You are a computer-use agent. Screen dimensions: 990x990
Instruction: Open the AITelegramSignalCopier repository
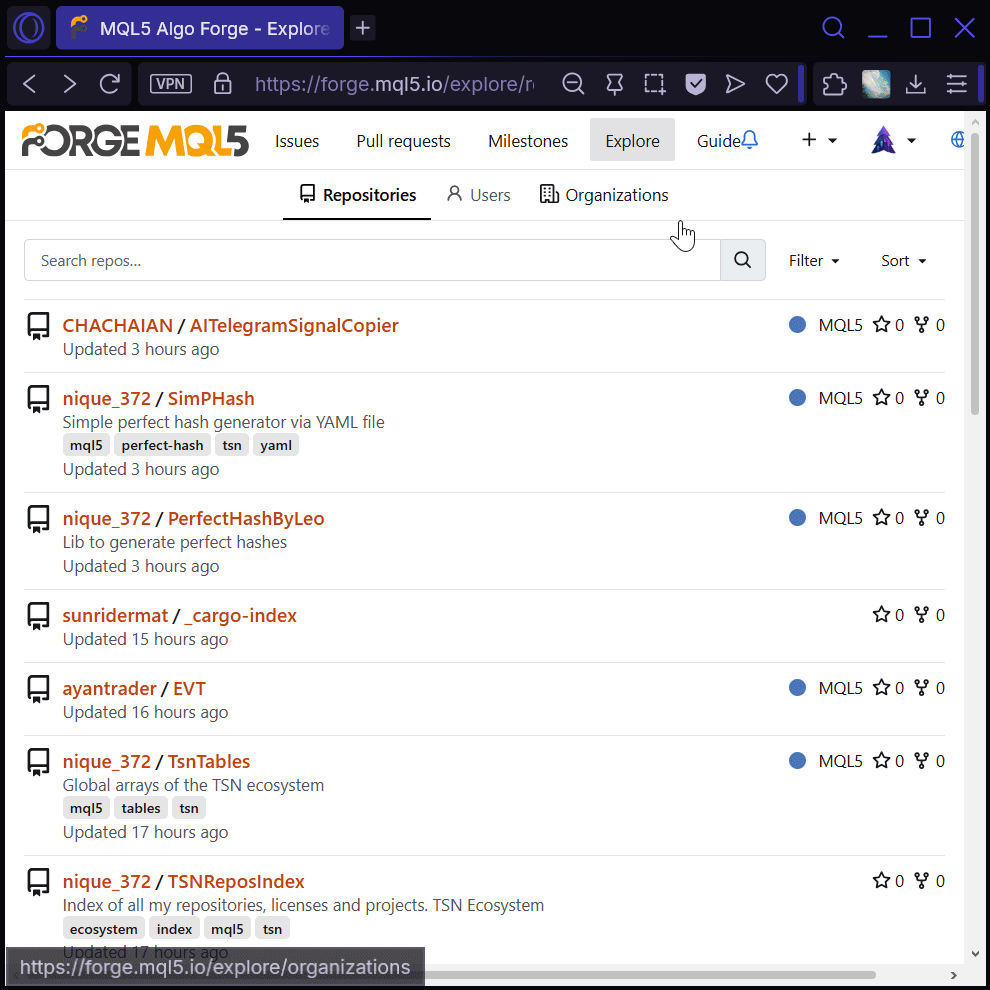[x=294, y=326]
